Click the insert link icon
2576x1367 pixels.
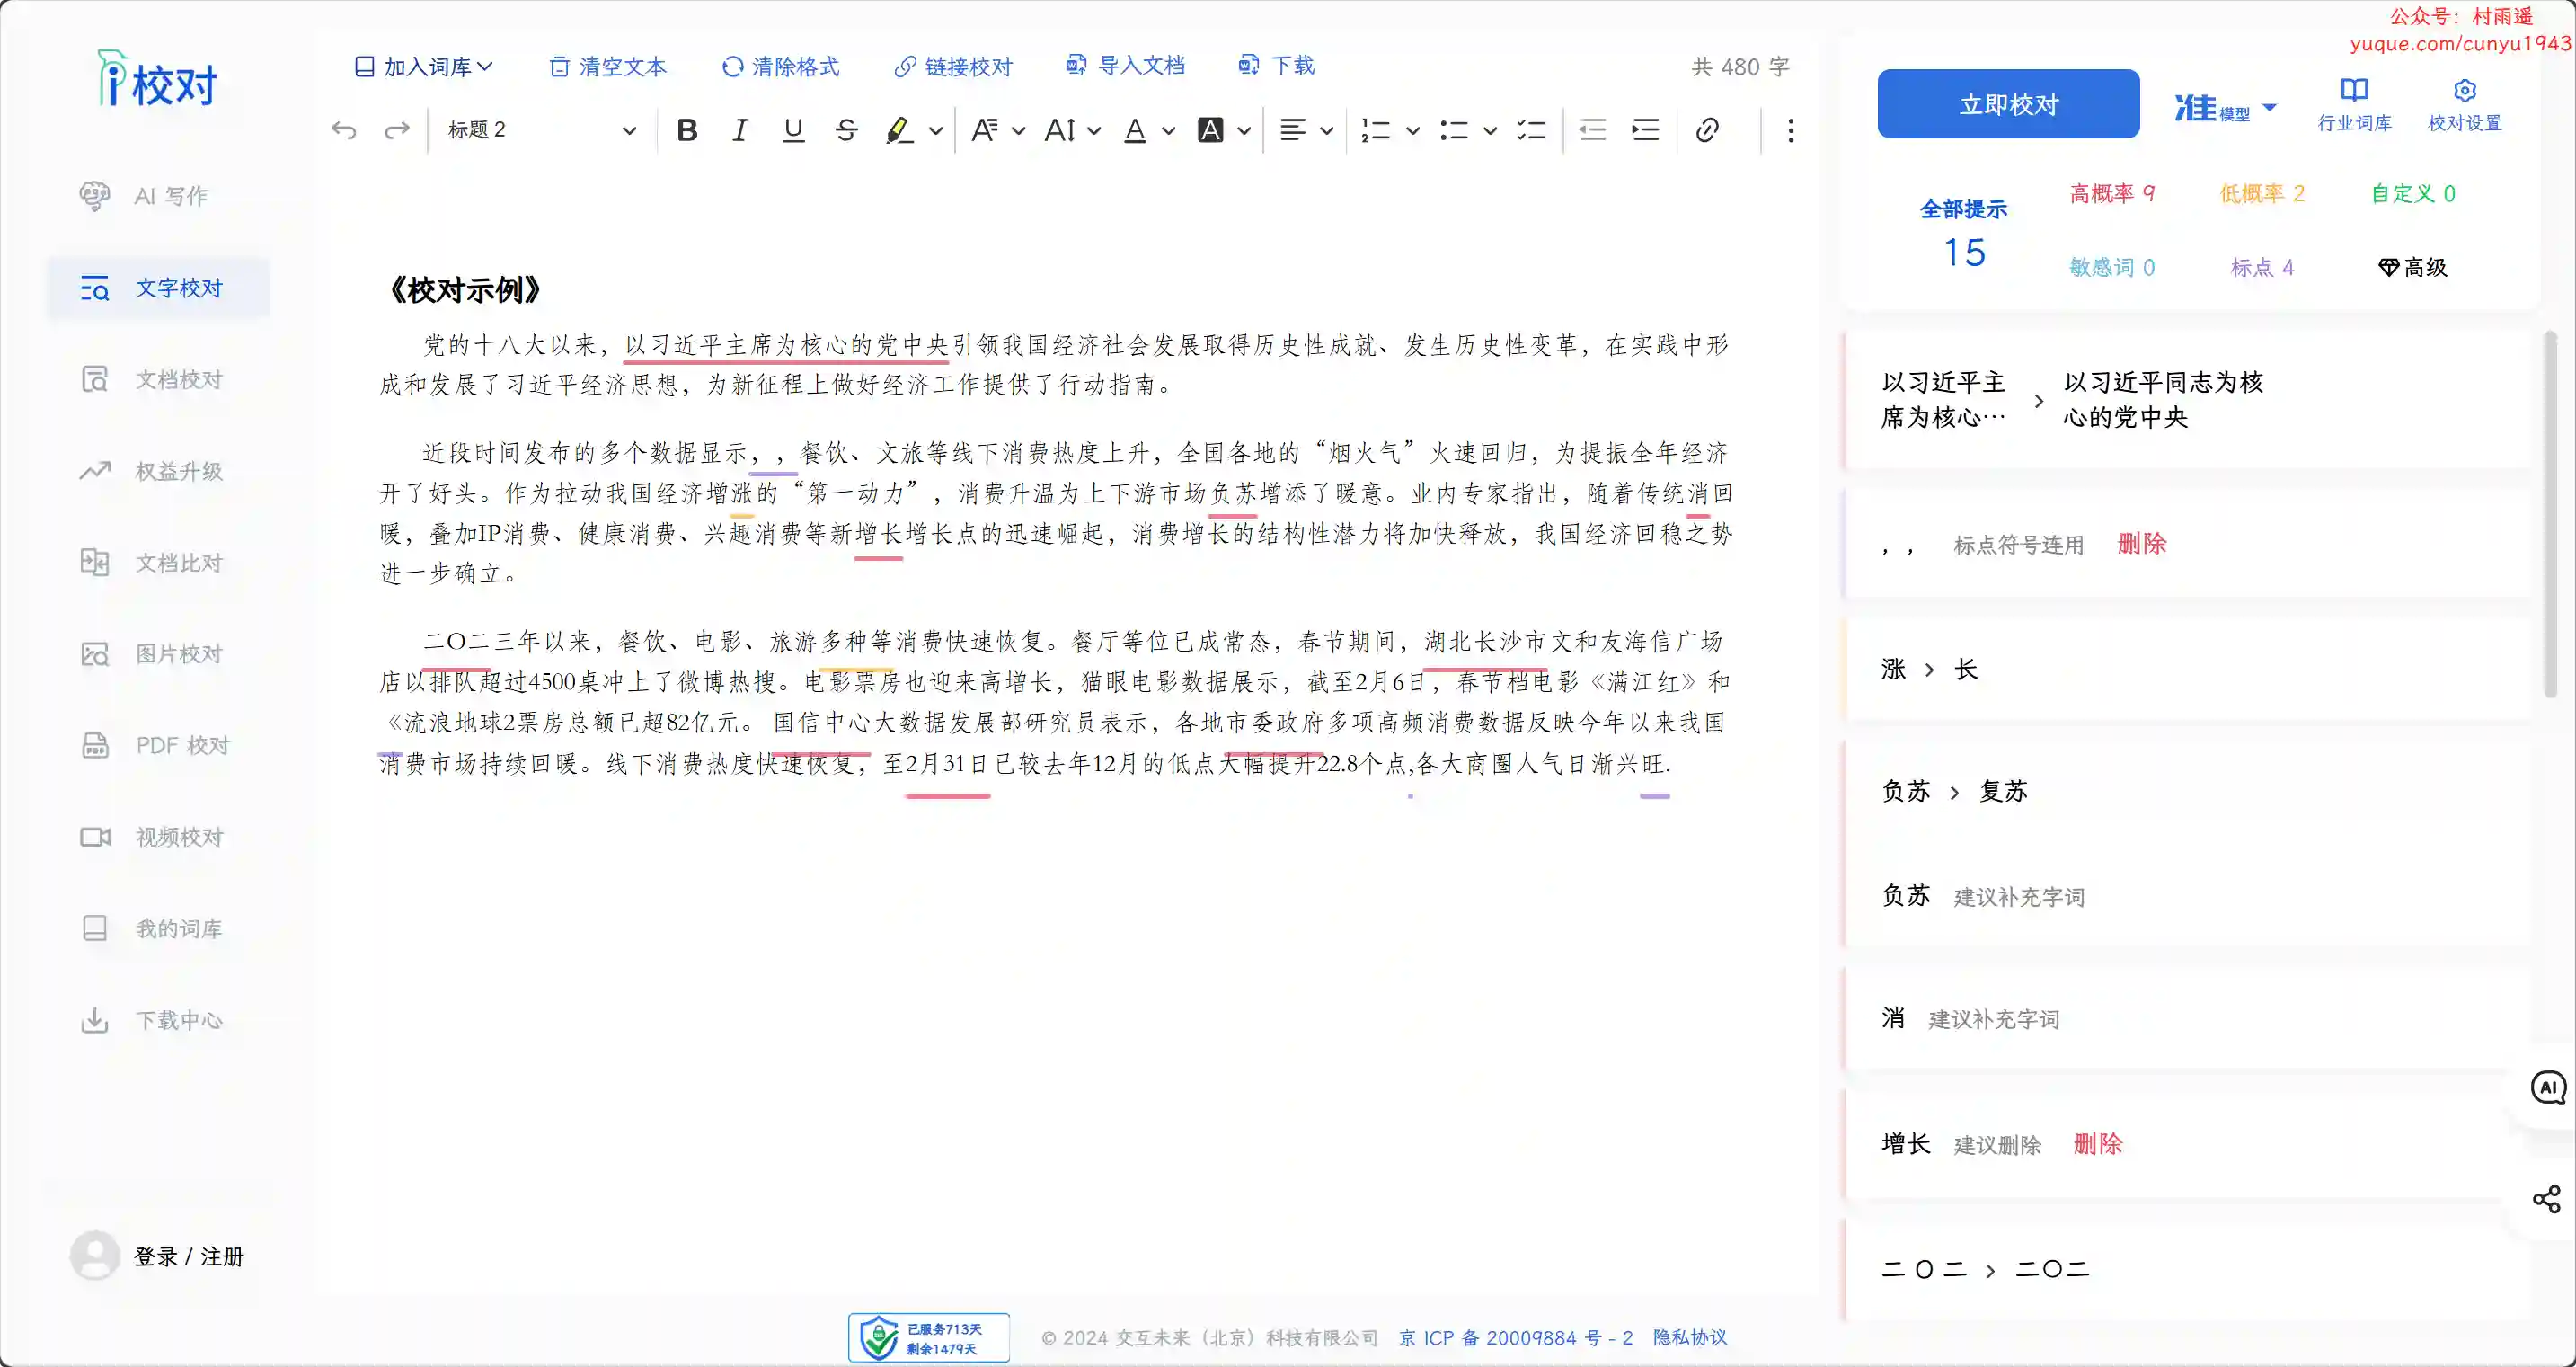[x=1707, y=130]
